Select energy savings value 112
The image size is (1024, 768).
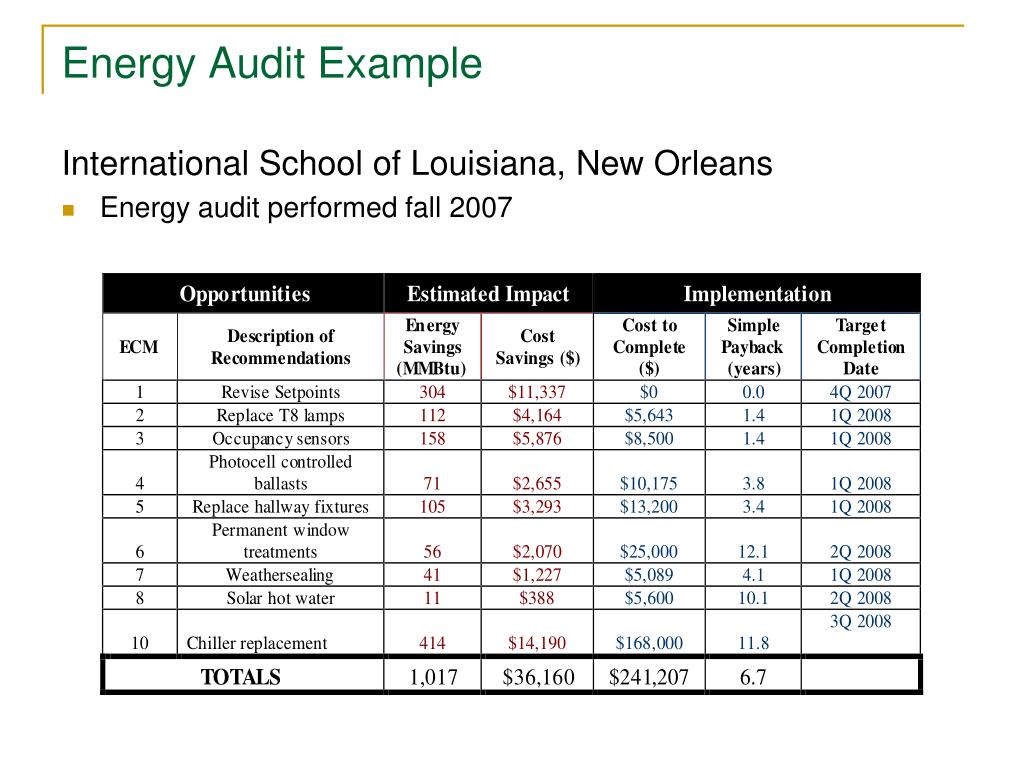click(x=432, y=415)
